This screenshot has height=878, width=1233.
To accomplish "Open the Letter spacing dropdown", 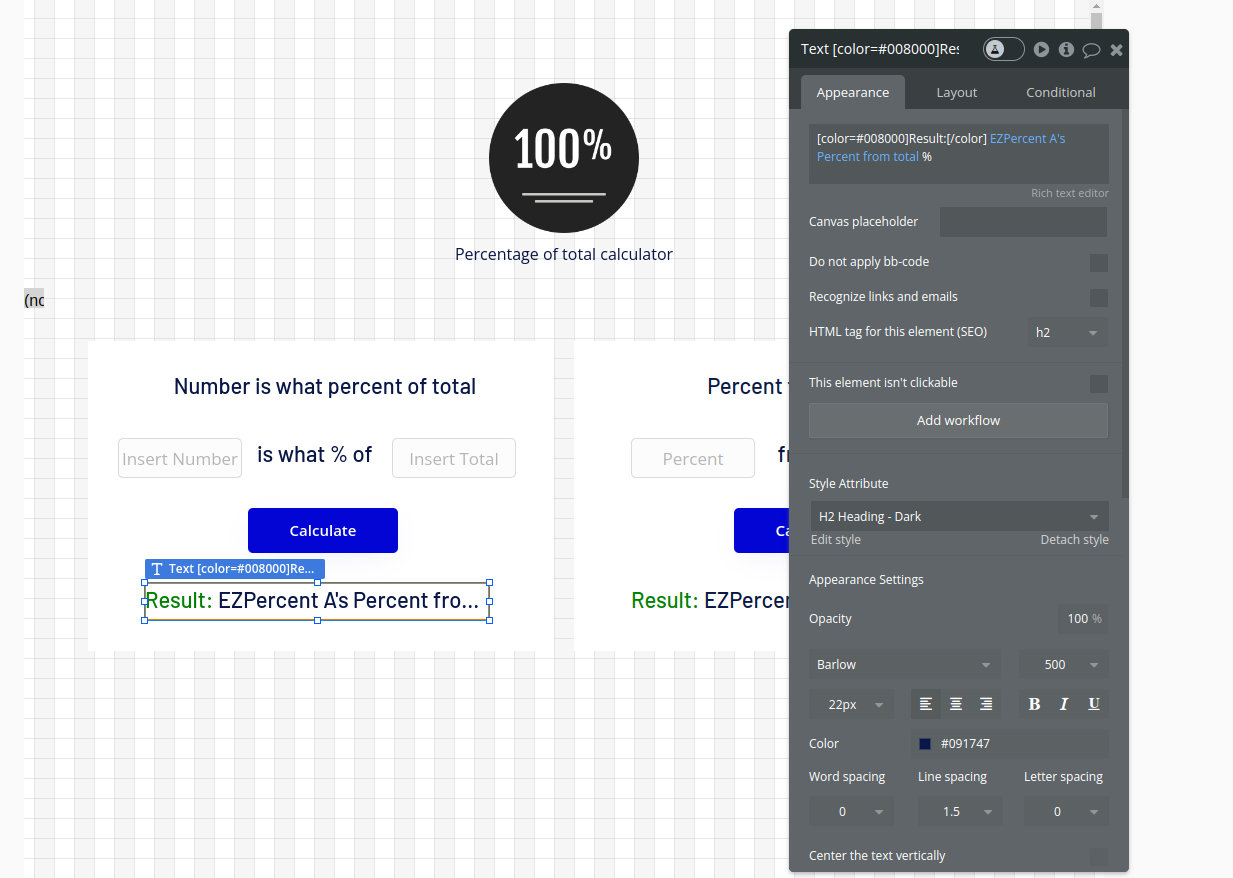I will [x=1066, y=812].
